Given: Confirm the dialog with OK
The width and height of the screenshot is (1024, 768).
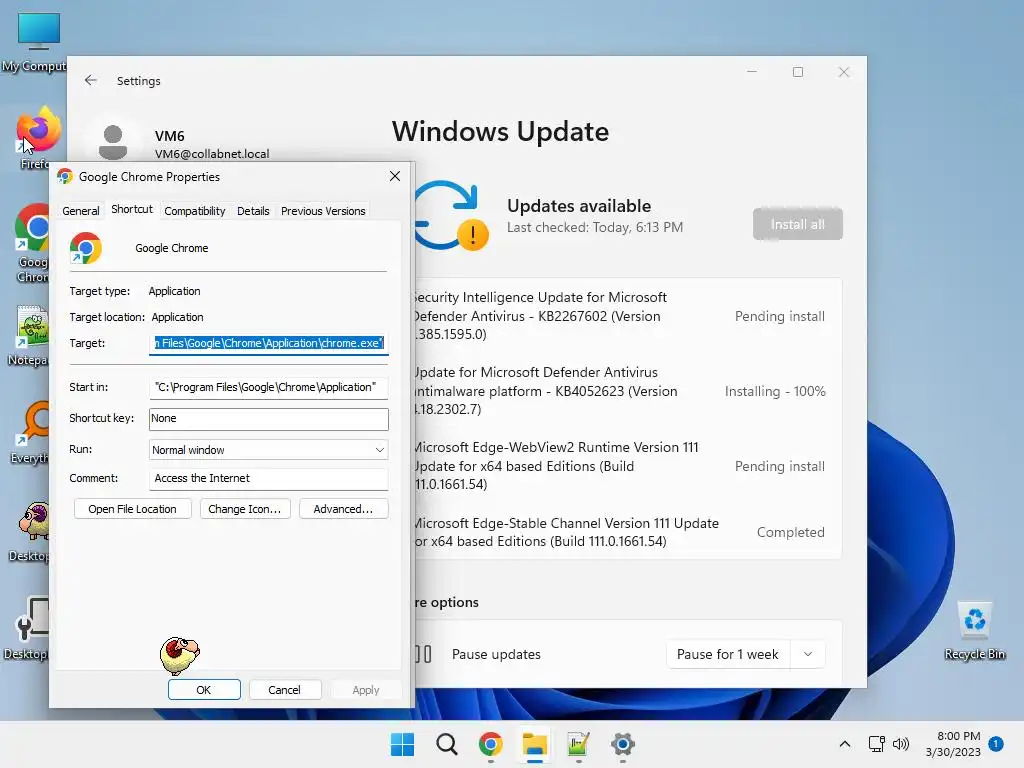Looking at the screenshot, I should [x=204, y=690].
